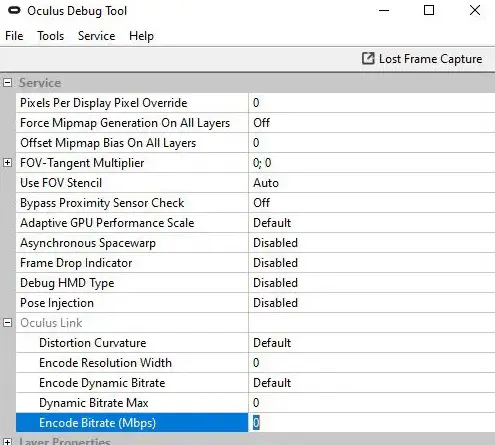Image resolution: width=495 pixels, height=445 pixels.
Task: Select Use FOV Stencil row
Action: pyautogui.click(x=132, y=183)
